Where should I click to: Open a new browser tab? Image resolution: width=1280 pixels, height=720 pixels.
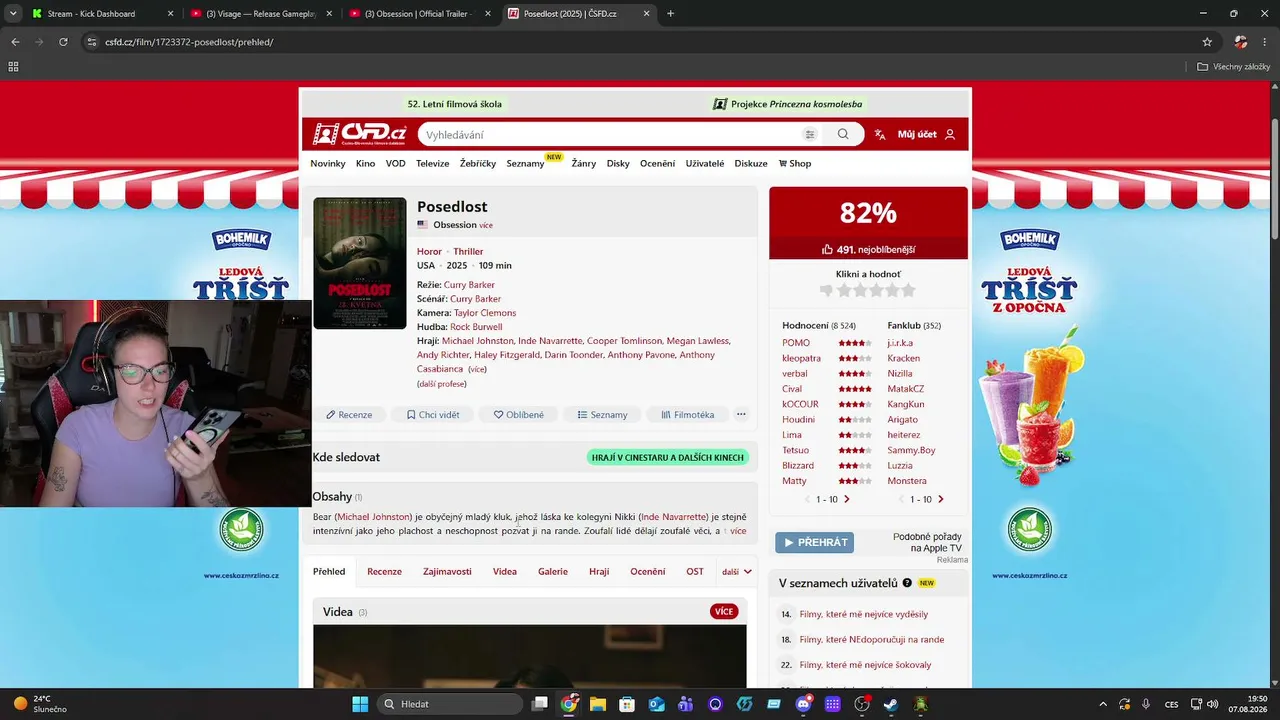click(x=670, y=14)
